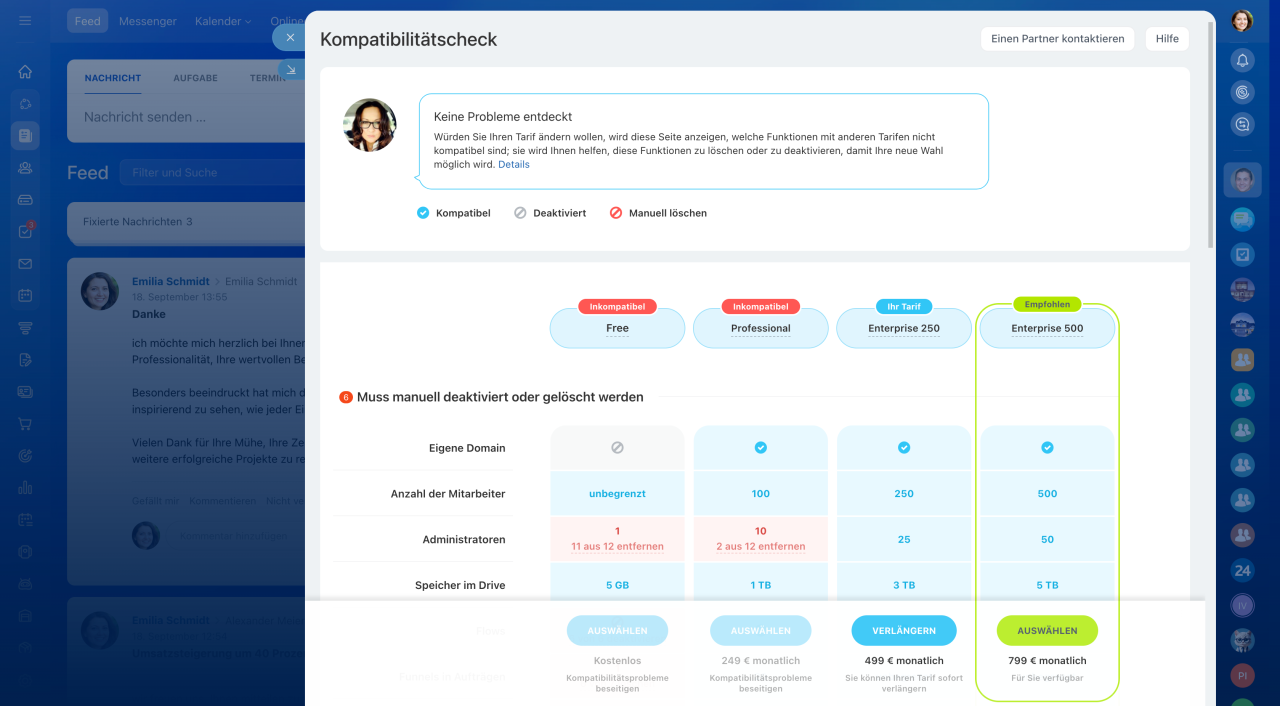
Task: Click the red '6' counter badge
Action: 346,397
